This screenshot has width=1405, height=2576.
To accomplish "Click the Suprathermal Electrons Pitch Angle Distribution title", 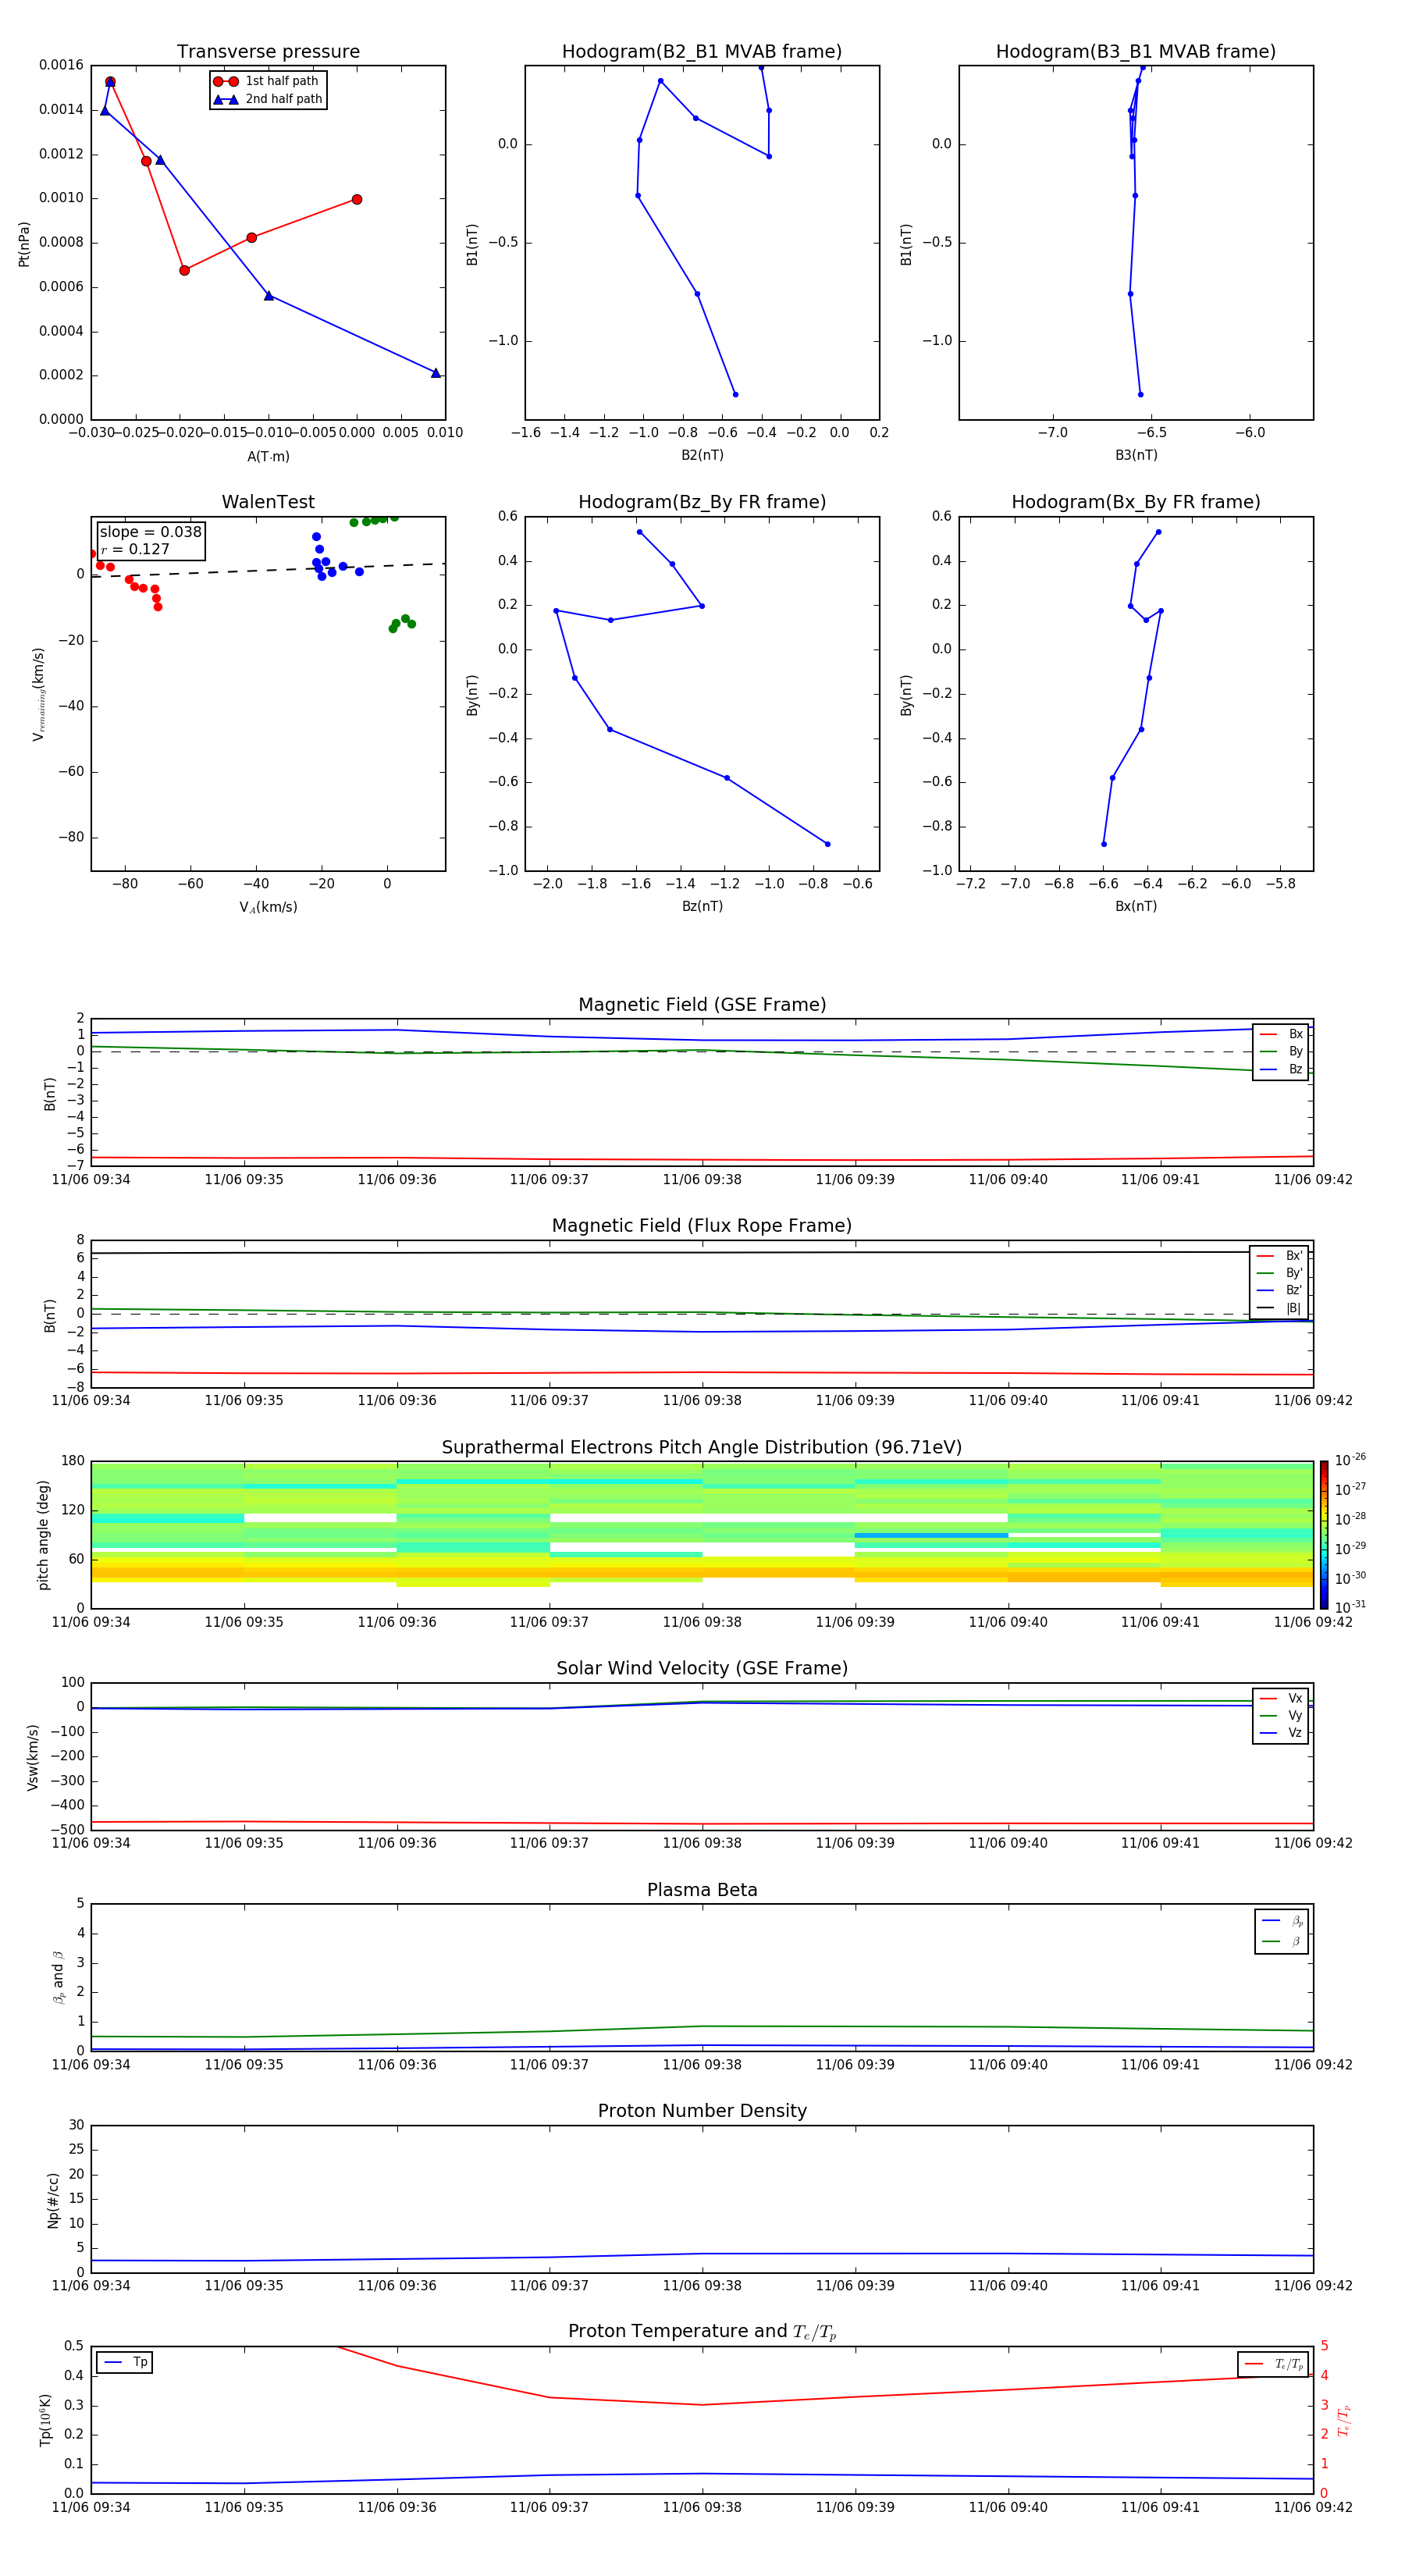I will [x=702, y=1447].
